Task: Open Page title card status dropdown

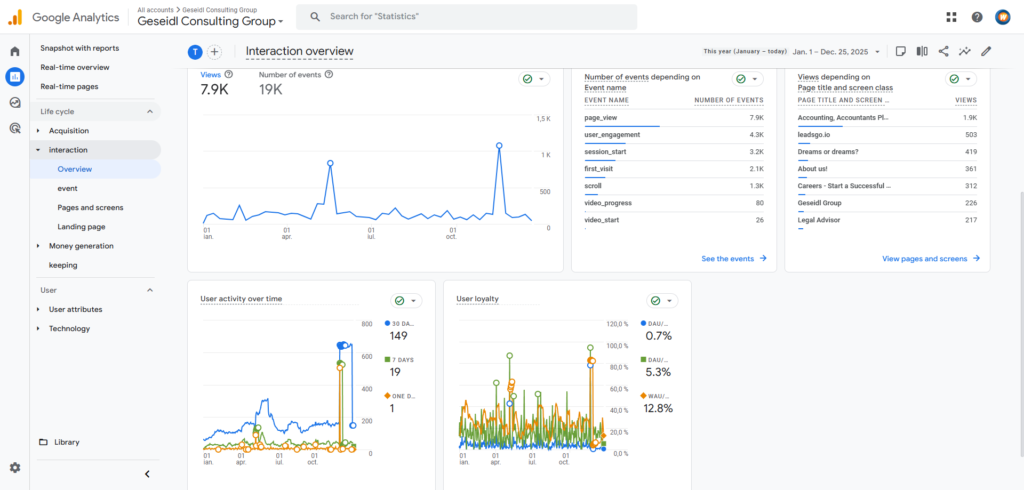Action: pyautogui.click(x=961, y=79)
